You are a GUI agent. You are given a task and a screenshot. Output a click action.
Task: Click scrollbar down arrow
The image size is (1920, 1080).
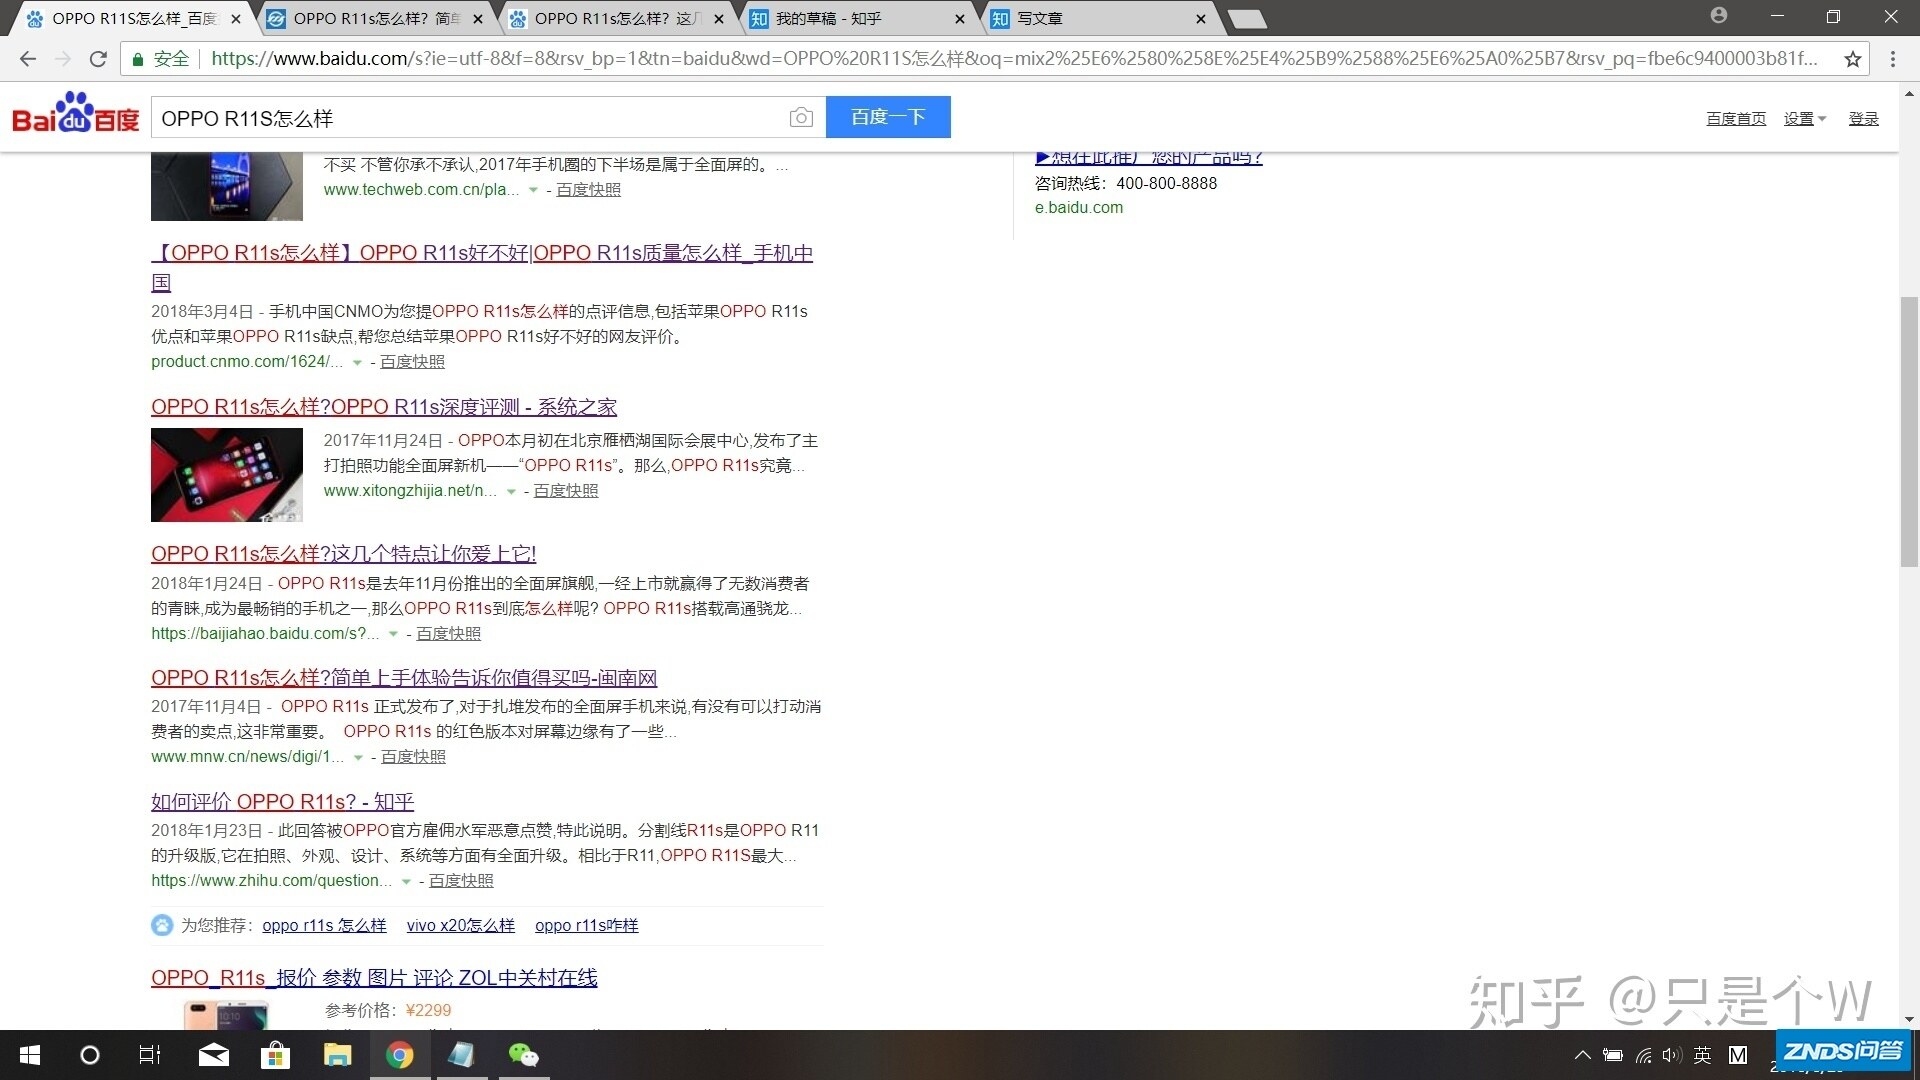click(x=1909, y=1020)
